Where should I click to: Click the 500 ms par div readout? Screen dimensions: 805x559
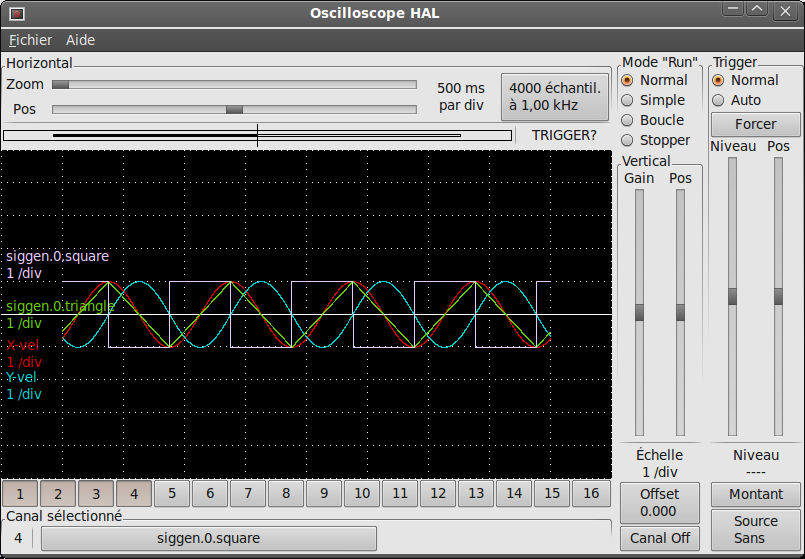pos(461,97)
